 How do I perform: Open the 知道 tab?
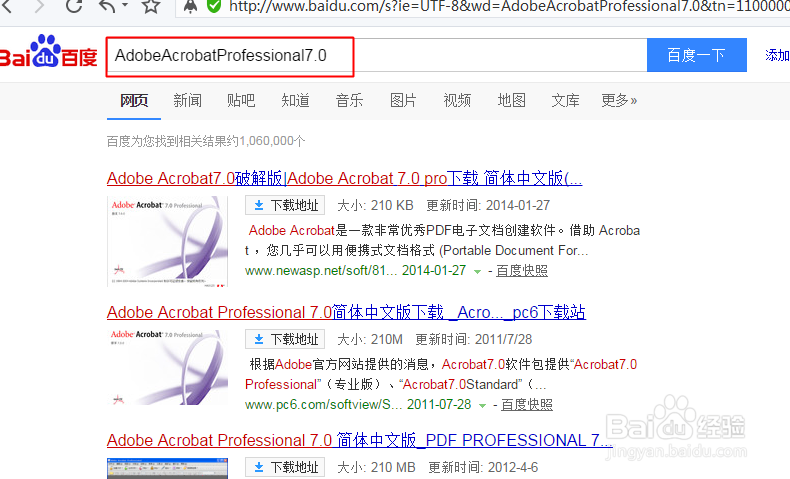[295, 100]
